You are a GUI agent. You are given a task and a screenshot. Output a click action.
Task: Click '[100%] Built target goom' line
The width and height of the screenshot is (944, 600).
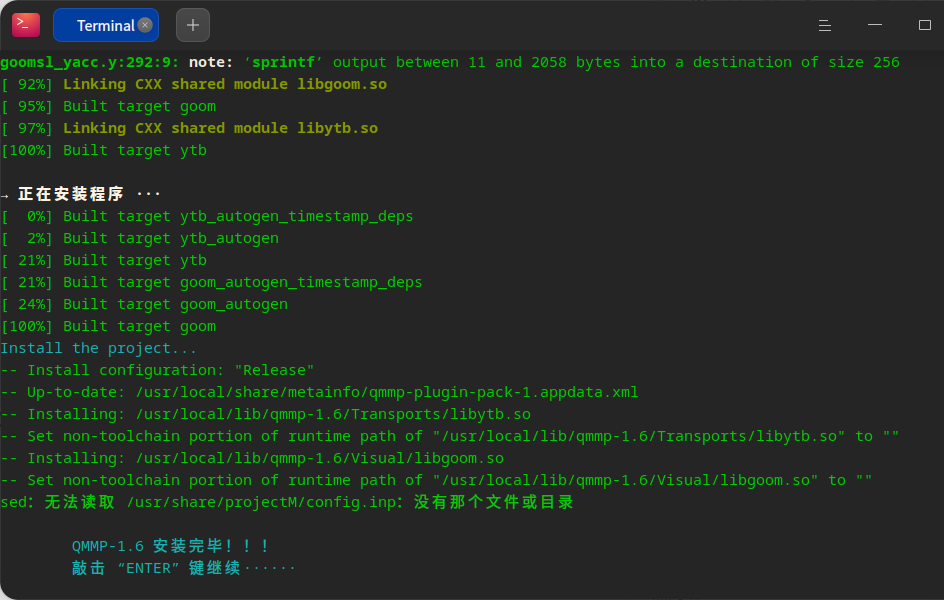(x=108, y=326)
